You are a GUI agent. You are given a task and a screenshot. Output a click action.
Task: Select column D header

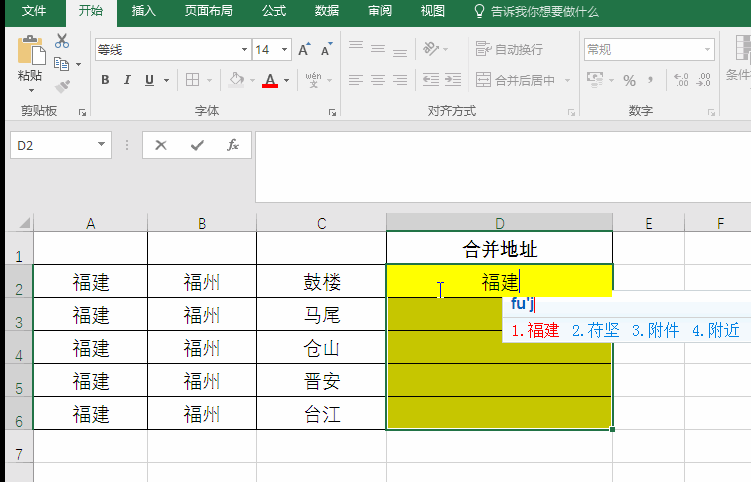pyautogui.click(x=500, y=223)
